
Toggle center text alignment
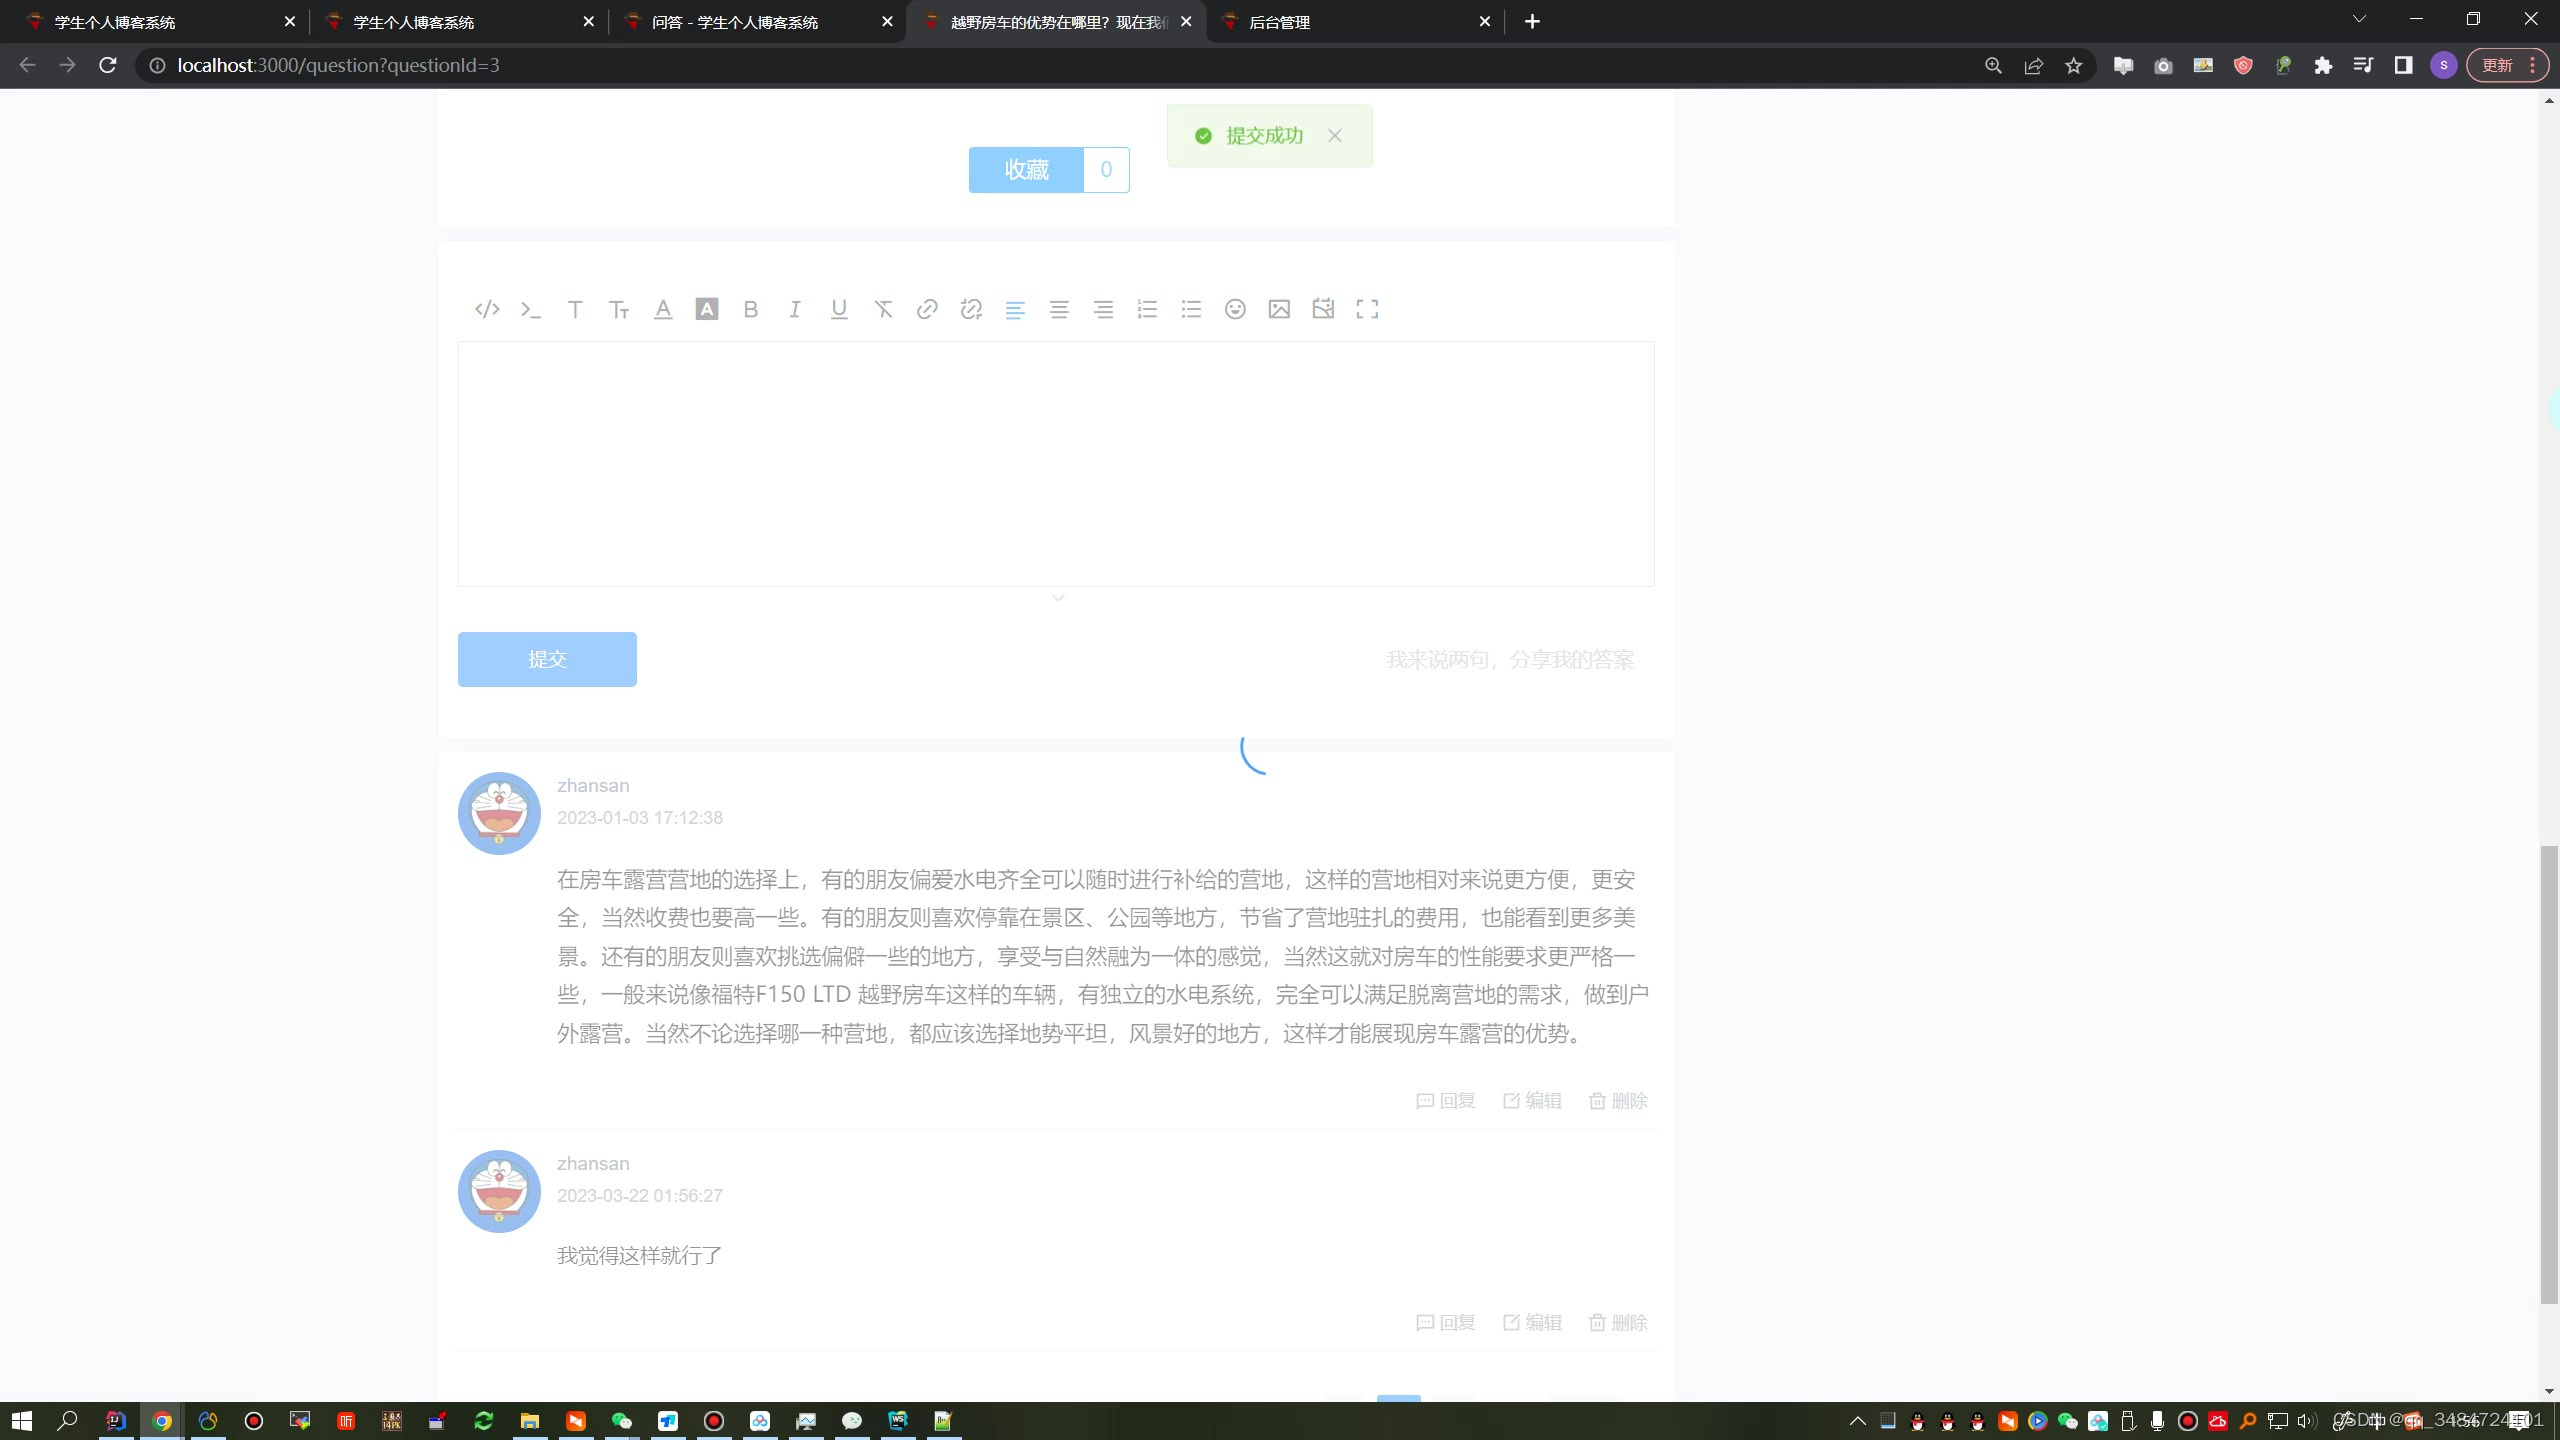(x=1058, y=309)
